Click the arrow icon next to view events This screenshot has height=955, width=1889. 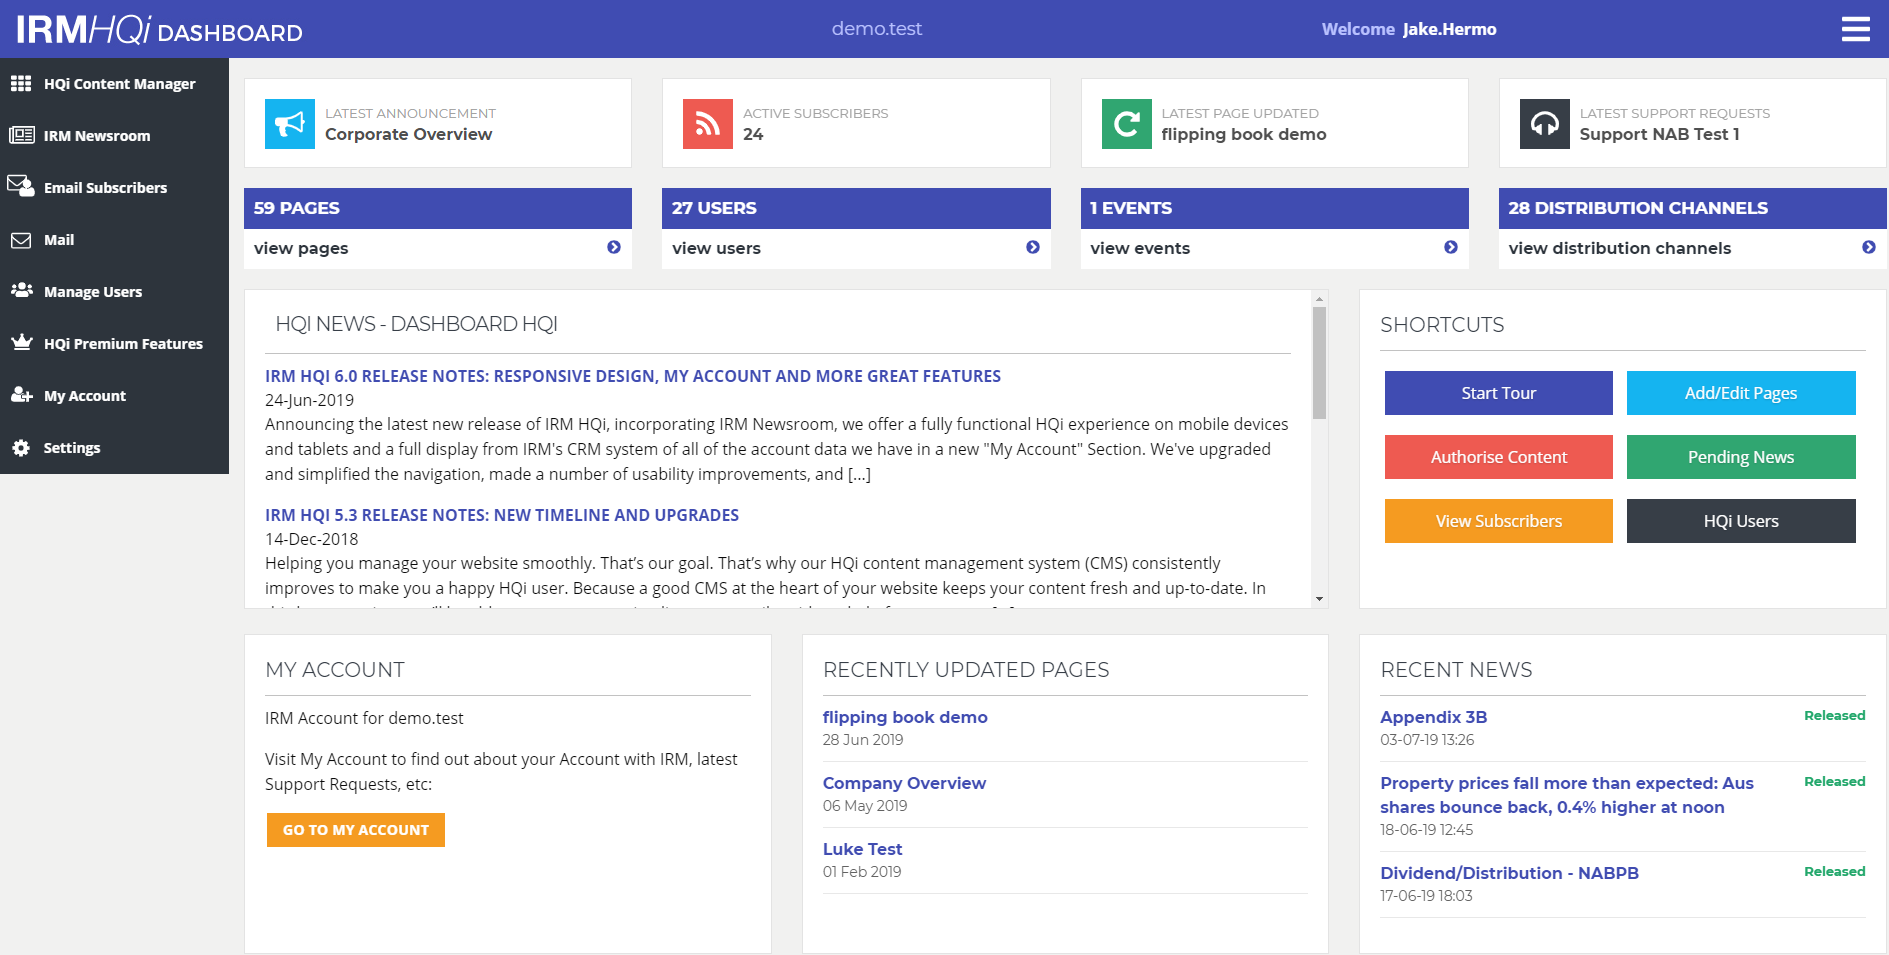coord(1451,247)
